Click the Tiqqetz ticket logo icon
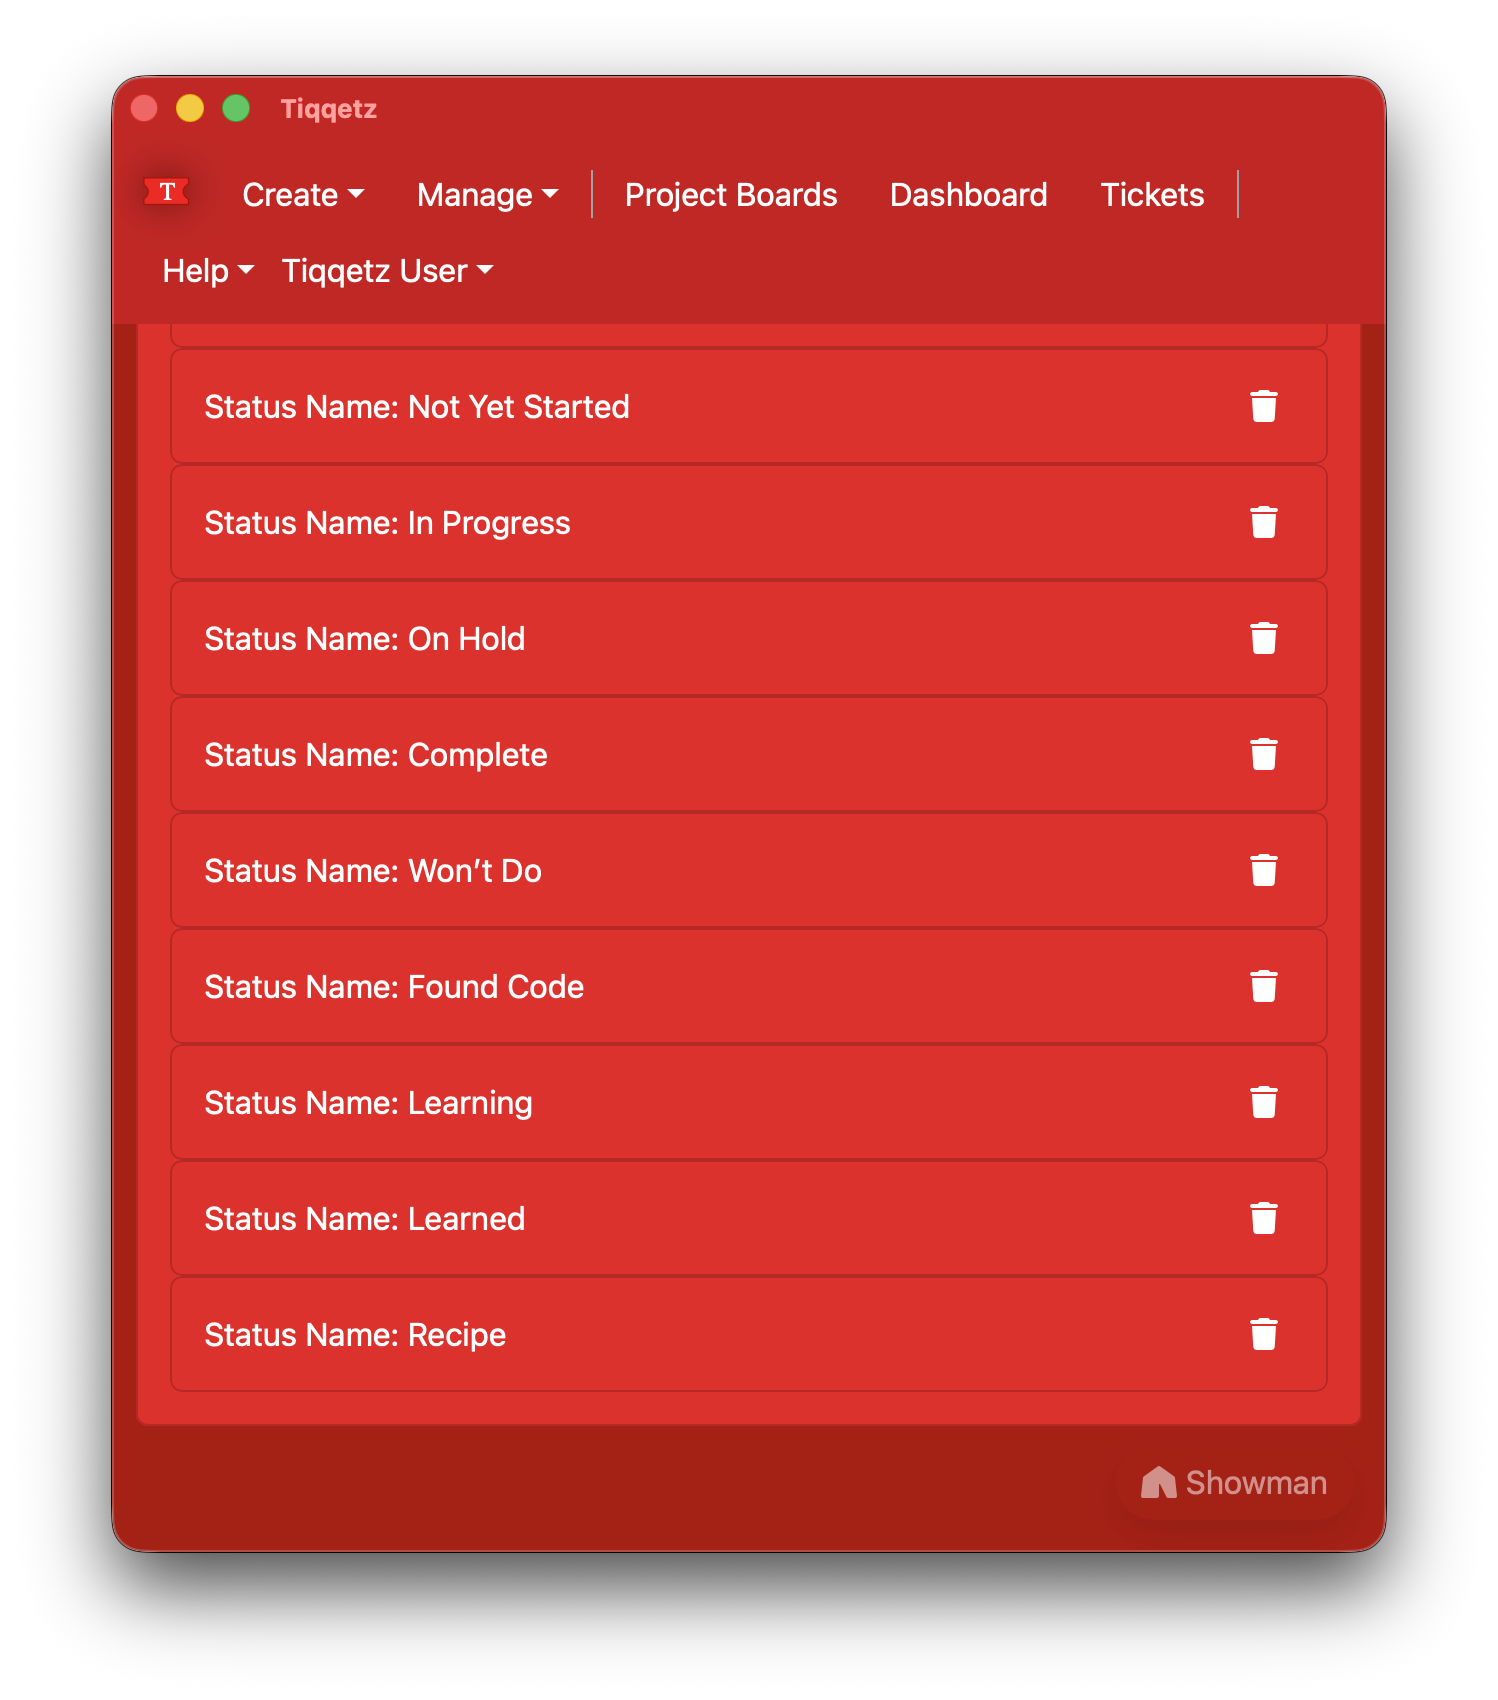The height and width of the screenshot is (1700, 1498). (x=167, y=191)
